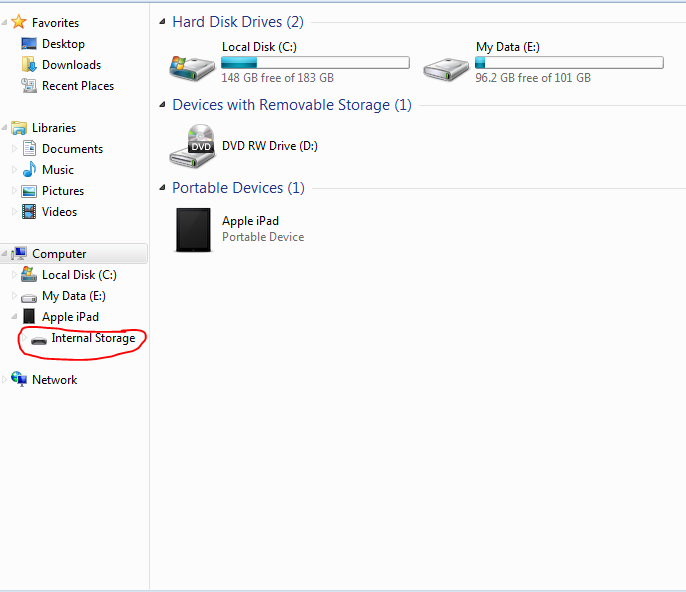Collapse the Apple iPad tree node

pos(14,316)
